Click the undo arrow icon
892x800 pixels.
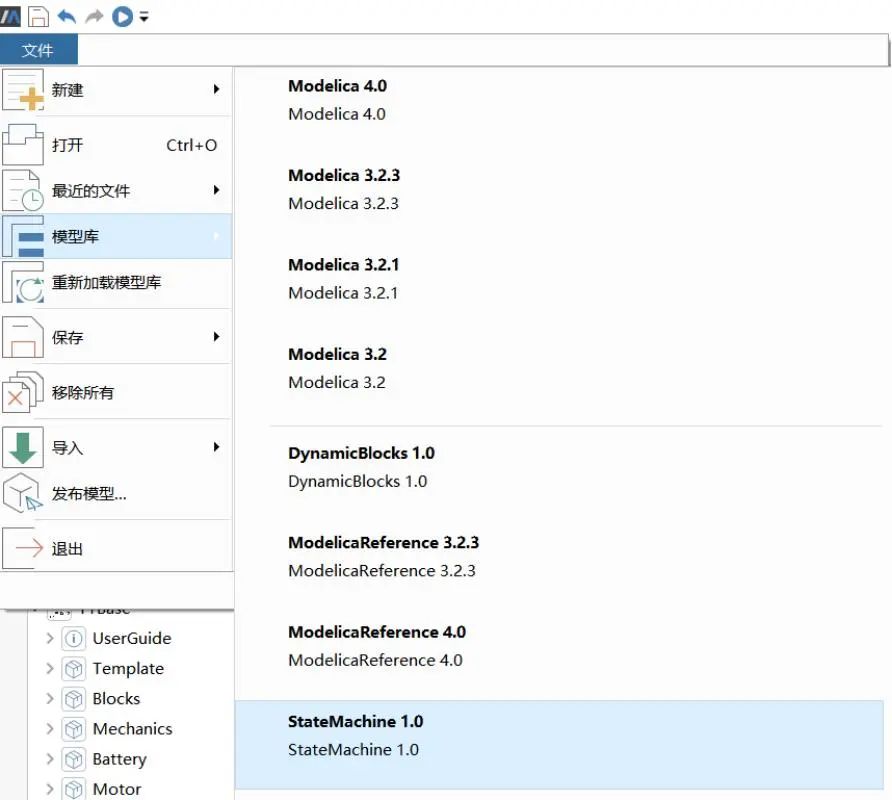(x=67, y=17)
